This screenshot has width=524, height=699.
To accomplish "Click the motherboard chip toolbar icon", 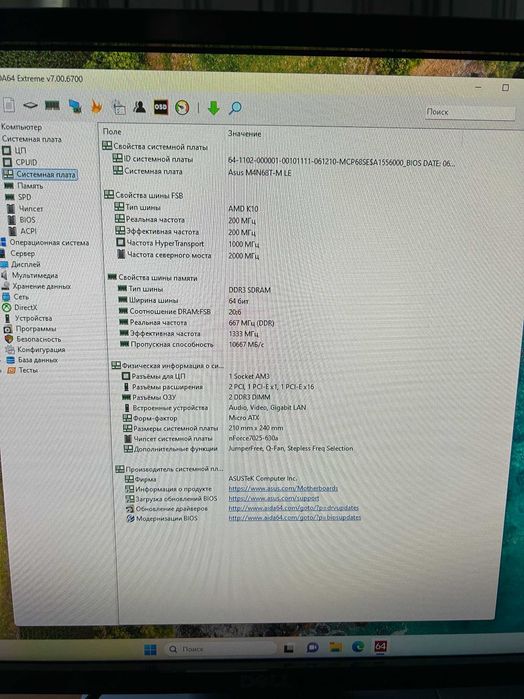I will click(x=30, y=105).
